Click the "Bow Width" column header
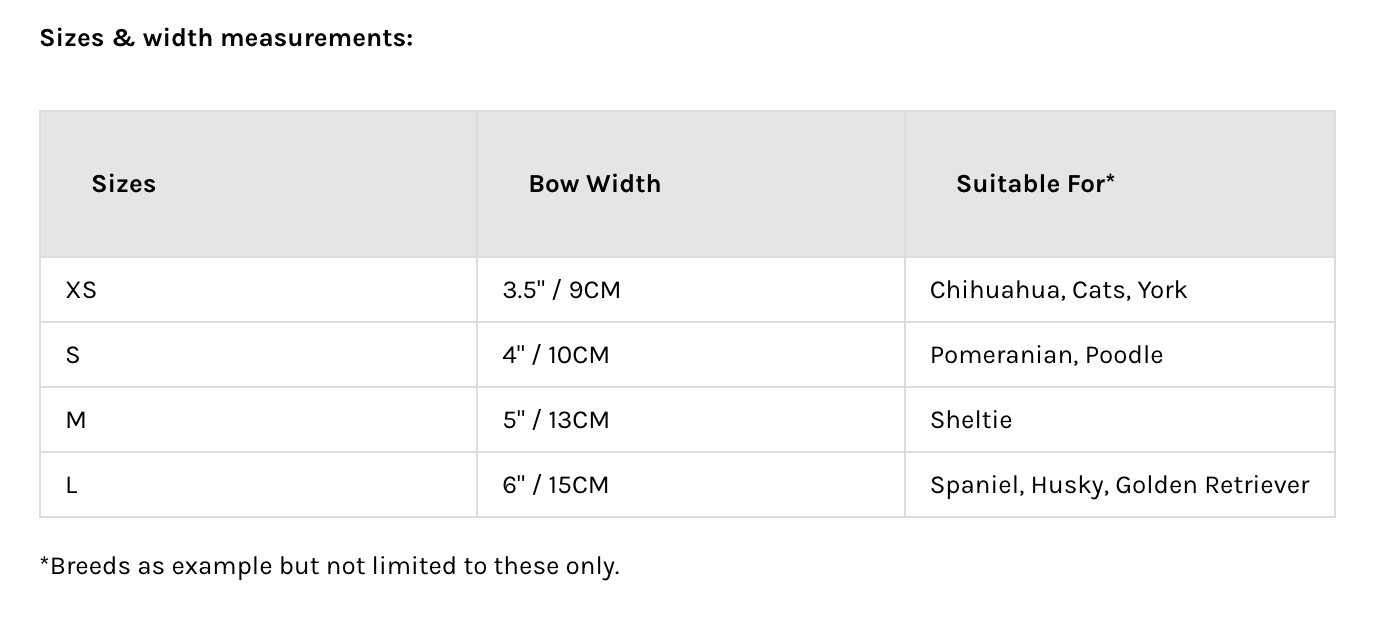Viewport: 1374px width, 622px height. coord(595,184)
